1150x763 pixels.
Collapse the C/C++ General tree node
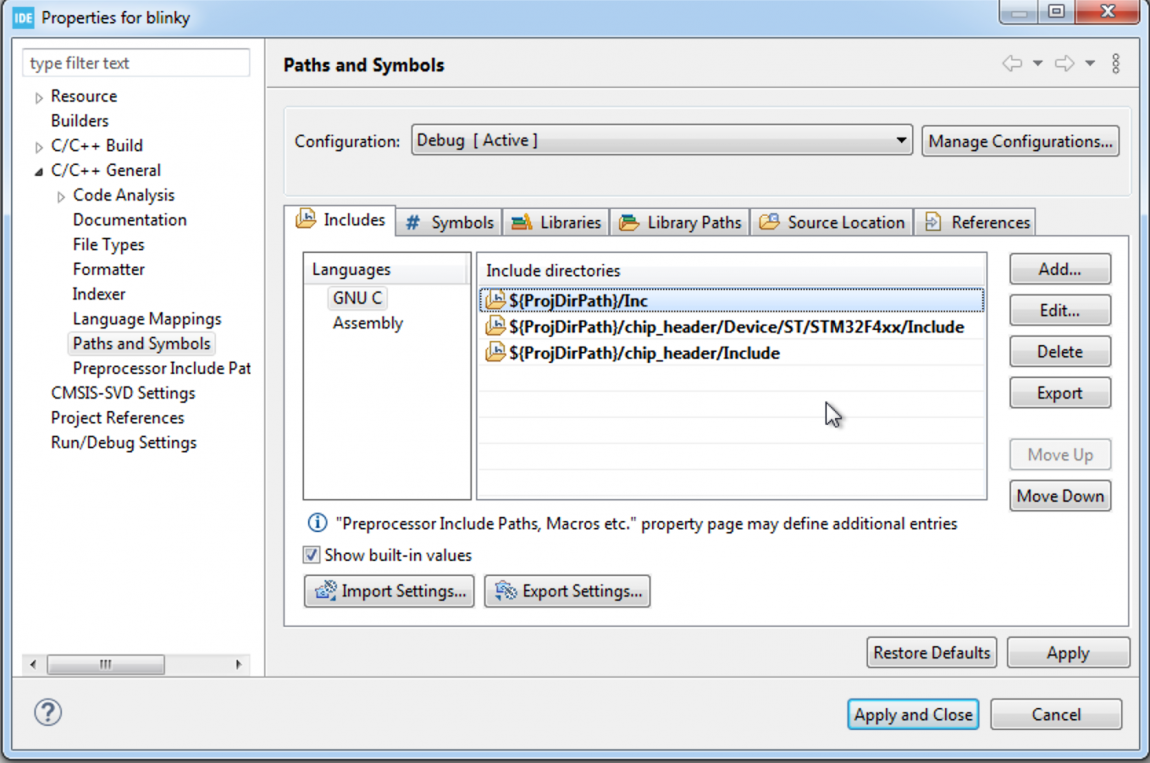pos(39,172)
